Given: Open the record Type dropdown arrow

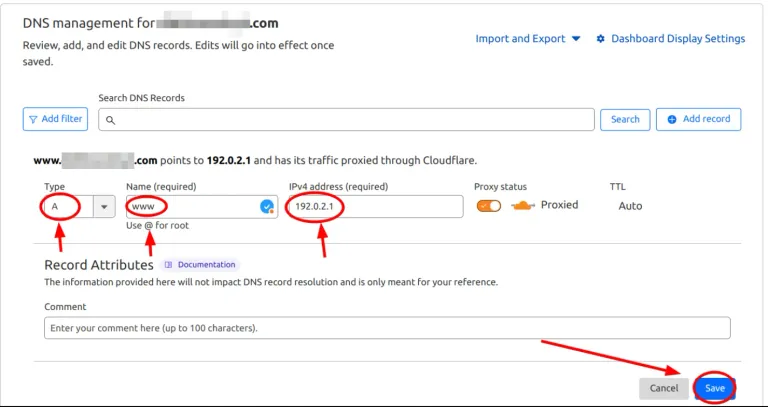Looking at the screenshot, I should point(105,207).
